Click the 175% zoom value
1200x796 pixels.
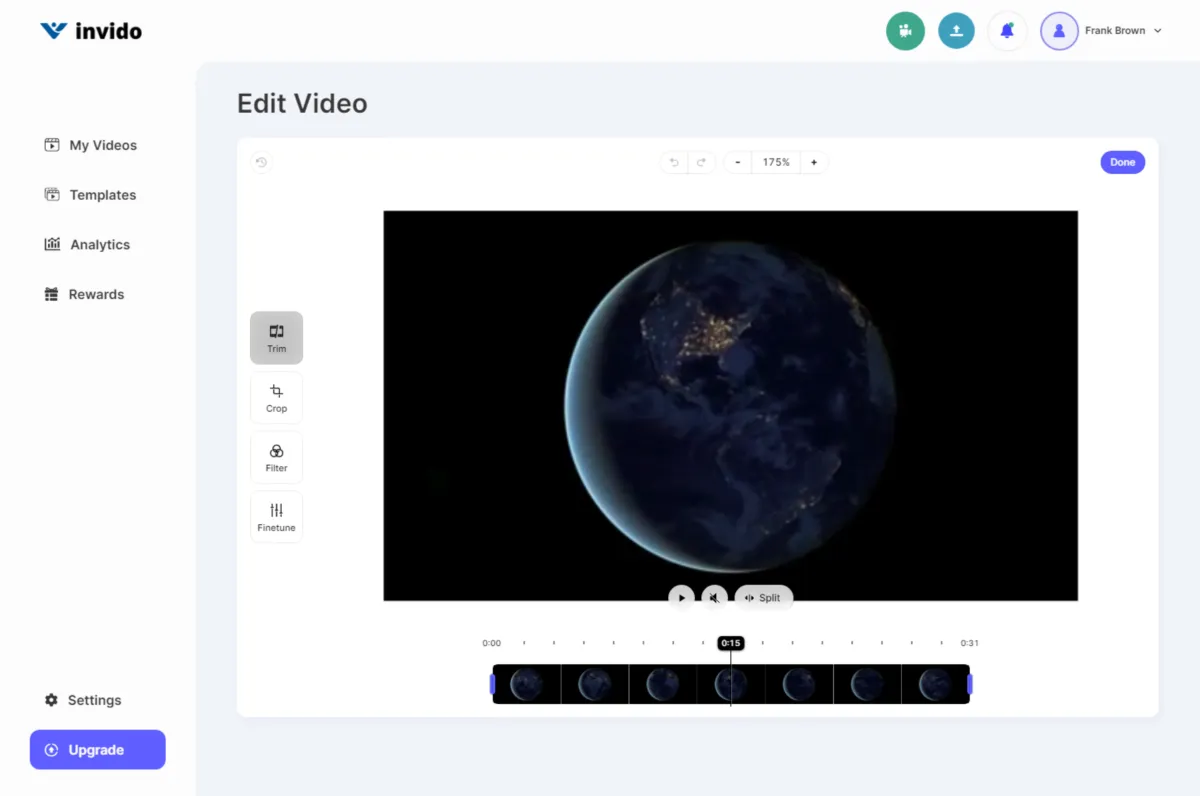776,162
